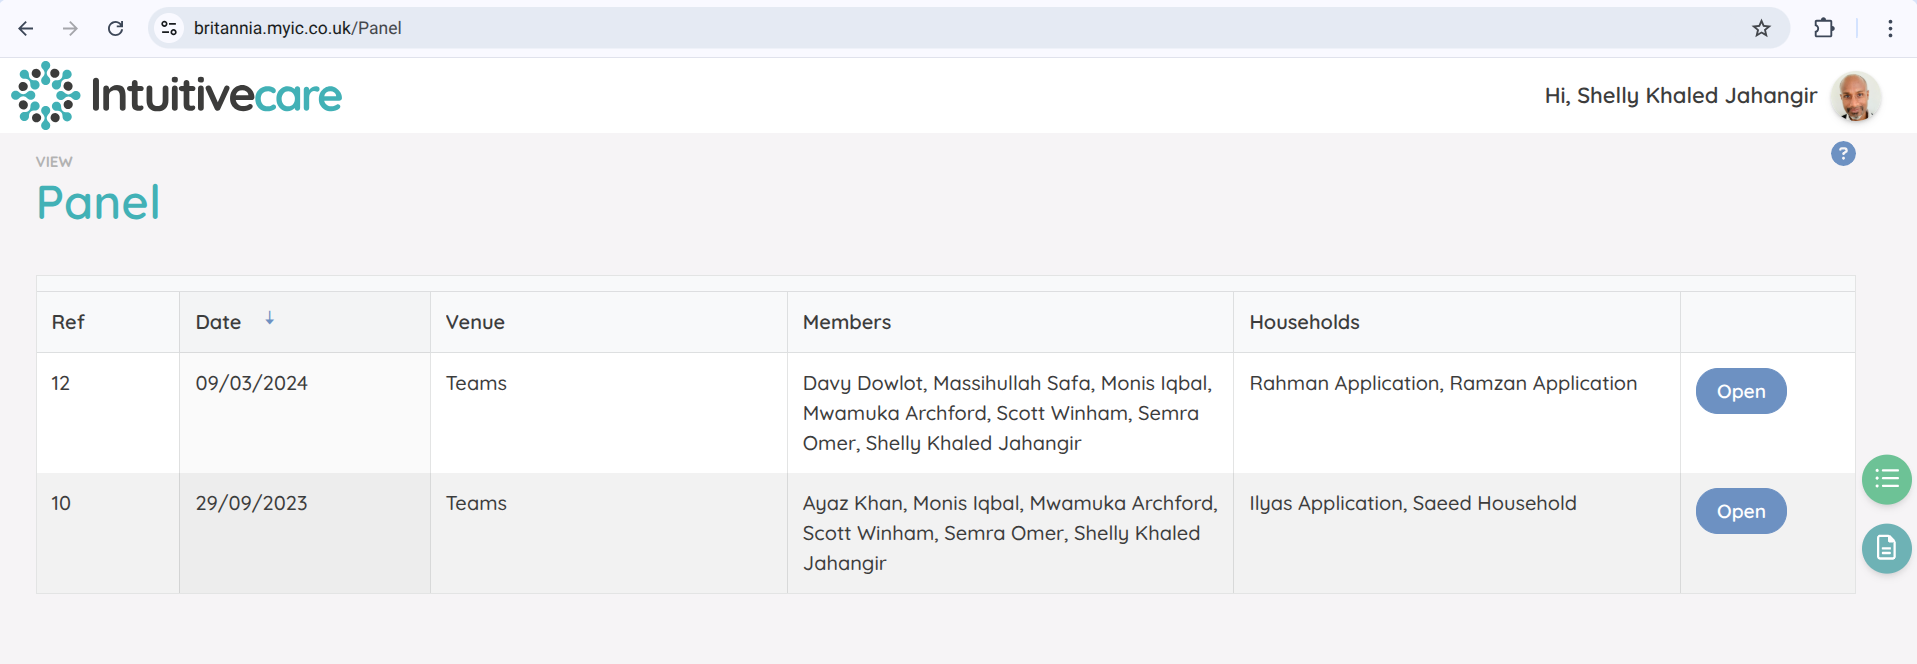Click the Intuitivecare logo
This screenshot has height=664, width=1917.
pos(177,96)
